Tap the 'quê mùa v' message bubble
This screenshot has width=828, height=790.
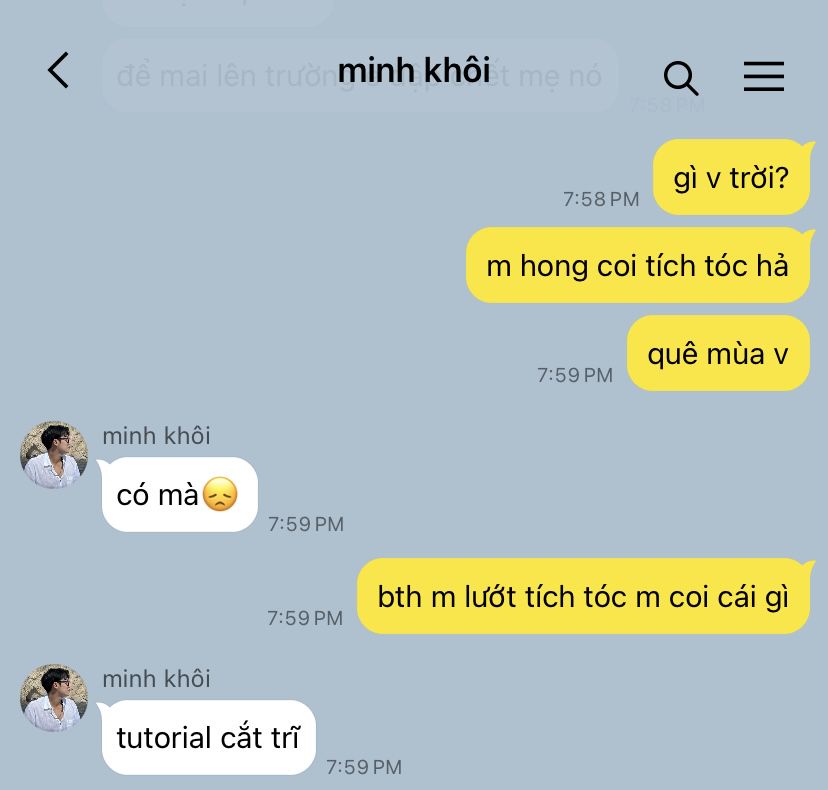[718, 353]
